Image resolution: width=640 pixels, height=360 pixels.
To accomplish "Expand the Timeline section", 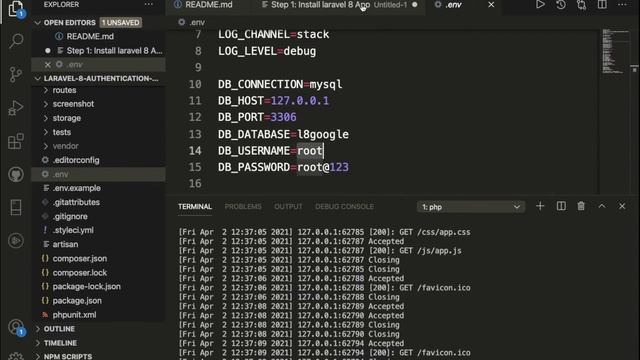I will (60, 343).
